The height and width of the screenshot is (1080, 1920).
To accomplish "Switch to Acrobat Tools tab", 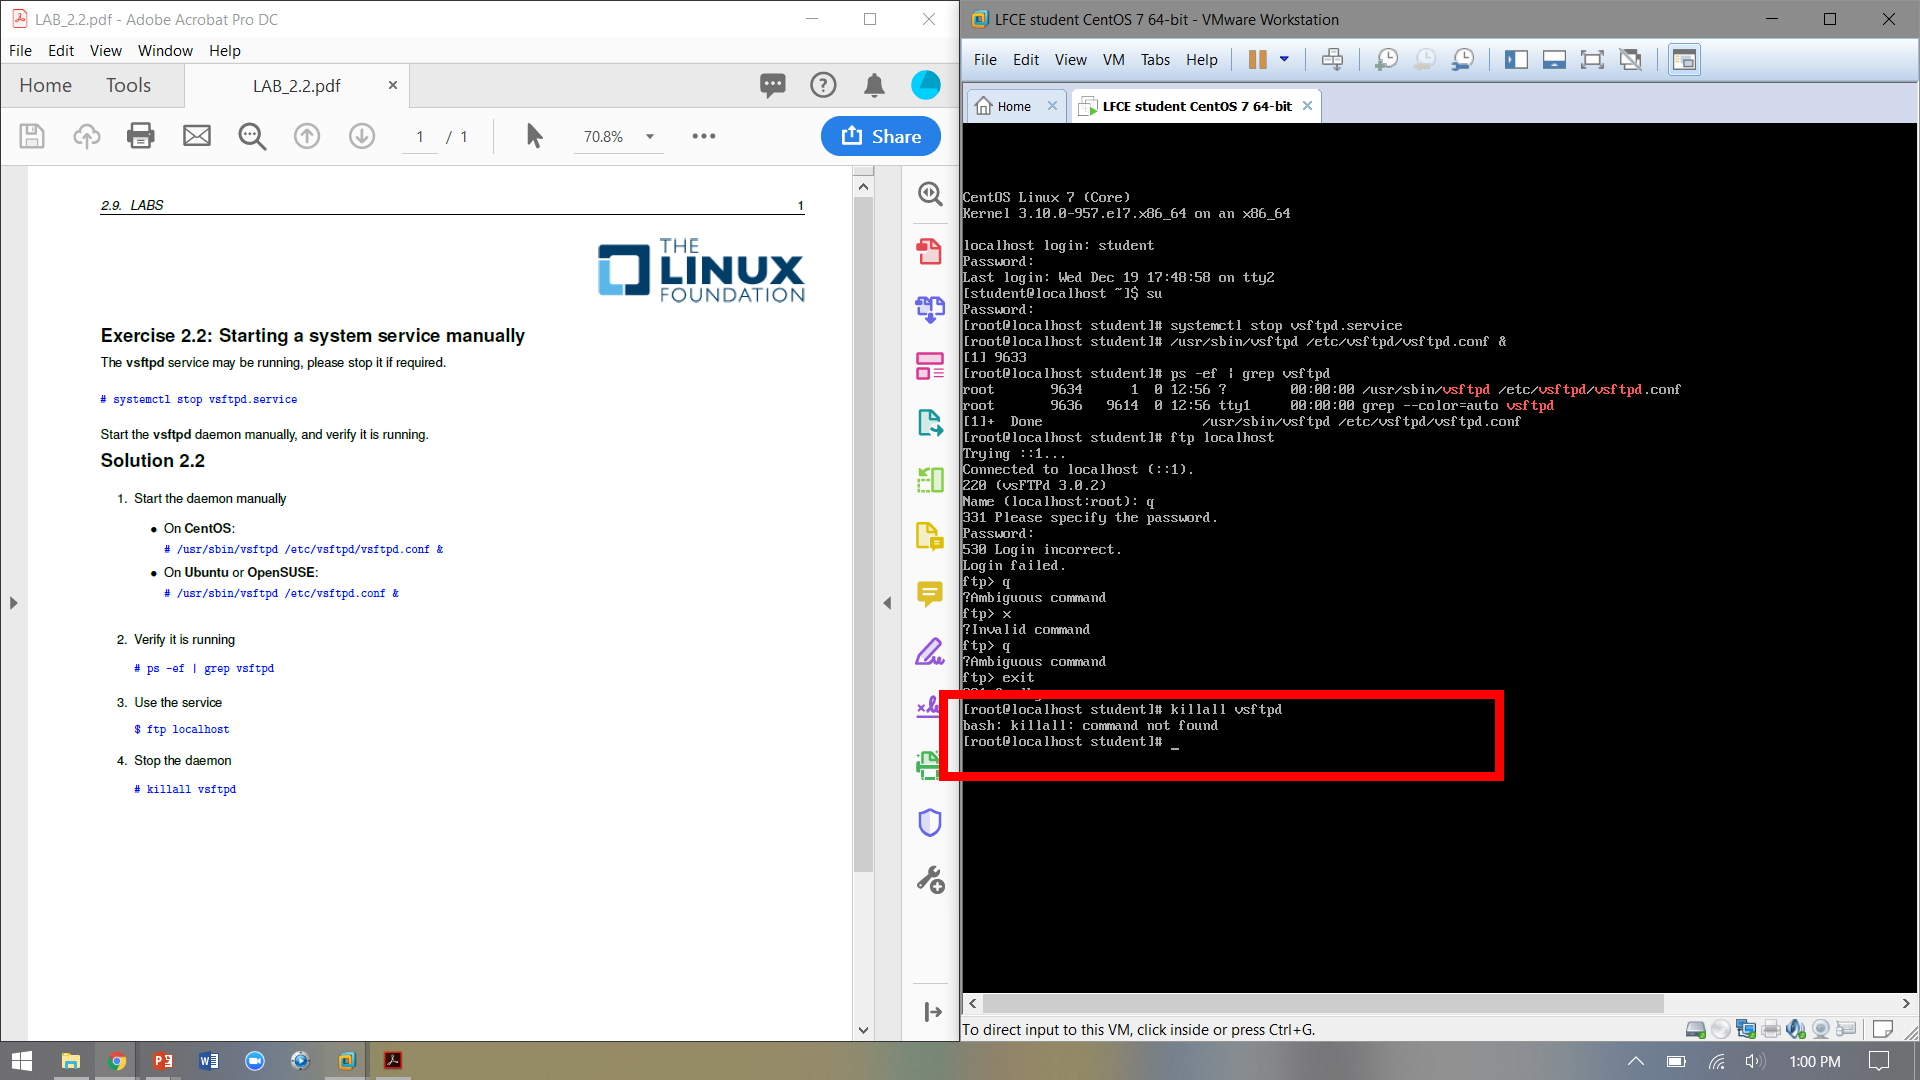I will point(128,85).
